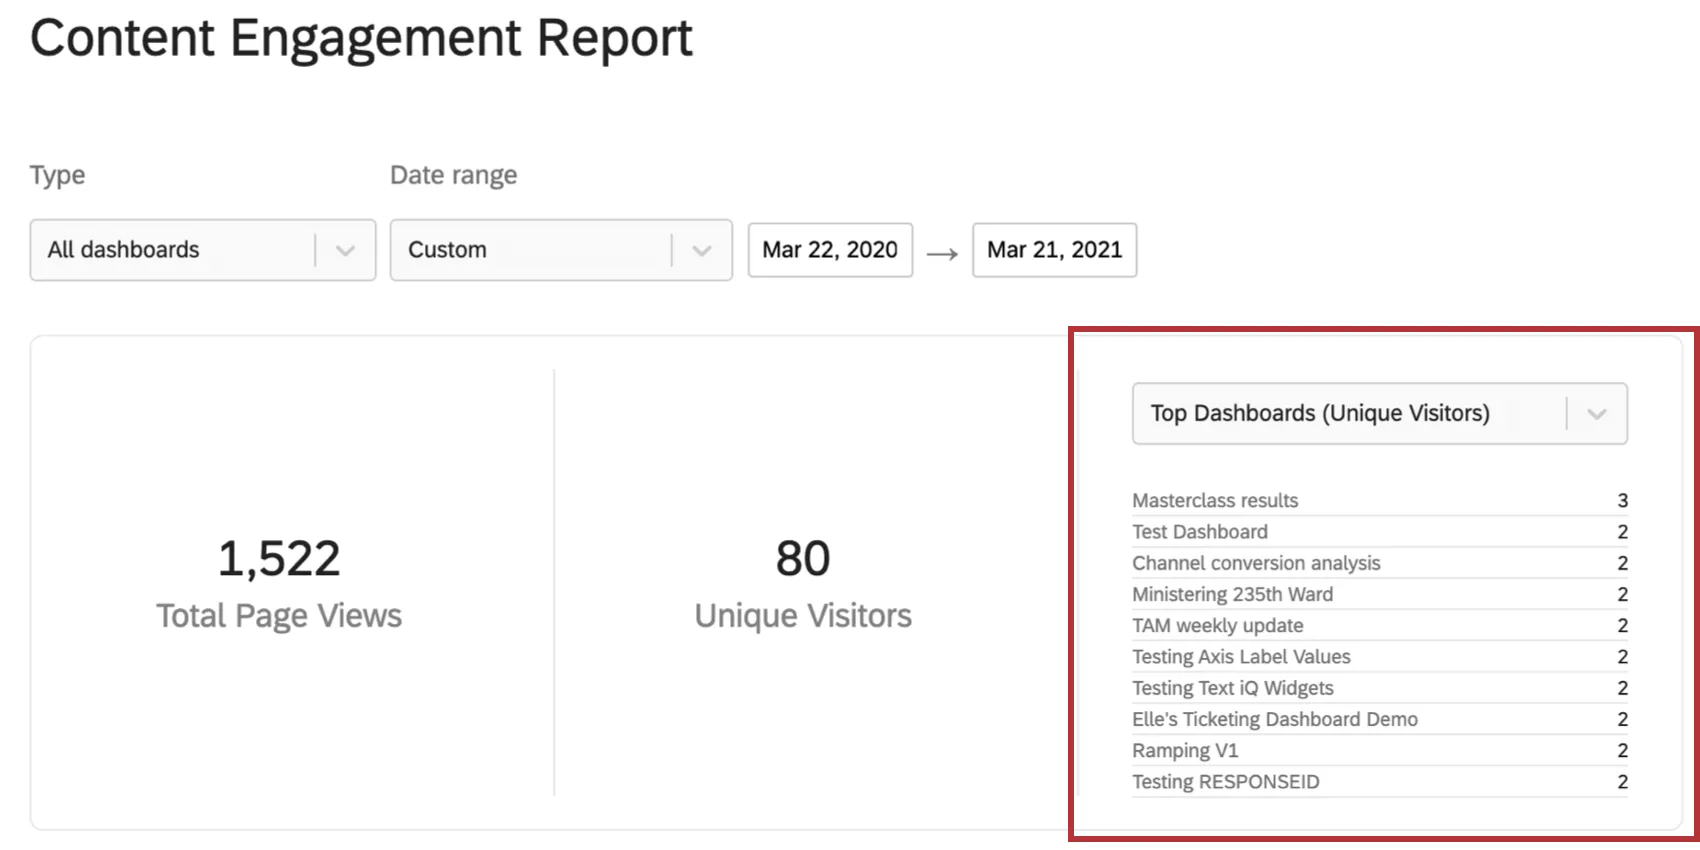Image resolution: width=1700 pixels, height=850 pixels.
Task: Select the Masterclass results row
Action: pyautogui.click(x=1380, y=500)
